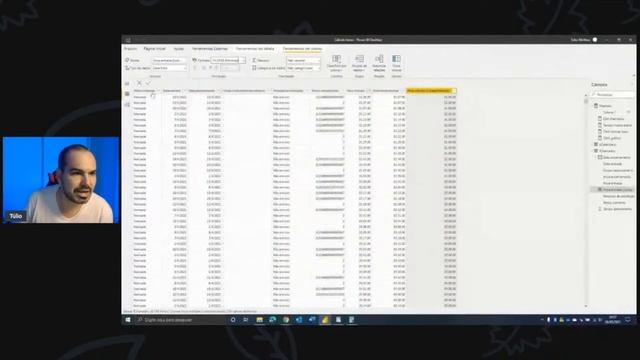Switch to the Data view icon

[127, 94]
